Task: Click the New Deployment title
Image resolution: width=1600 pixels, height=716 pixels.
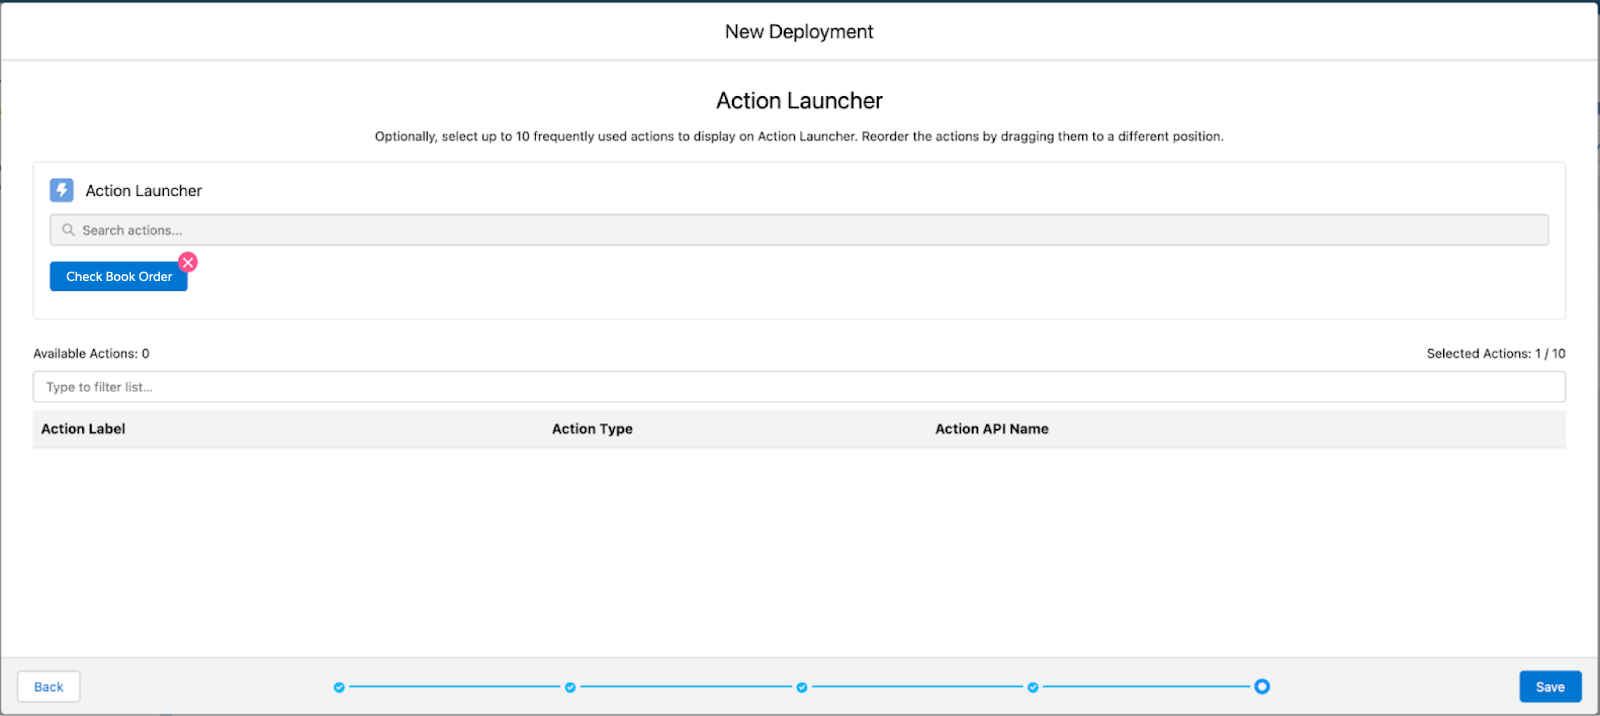Action: click(799, 32)
